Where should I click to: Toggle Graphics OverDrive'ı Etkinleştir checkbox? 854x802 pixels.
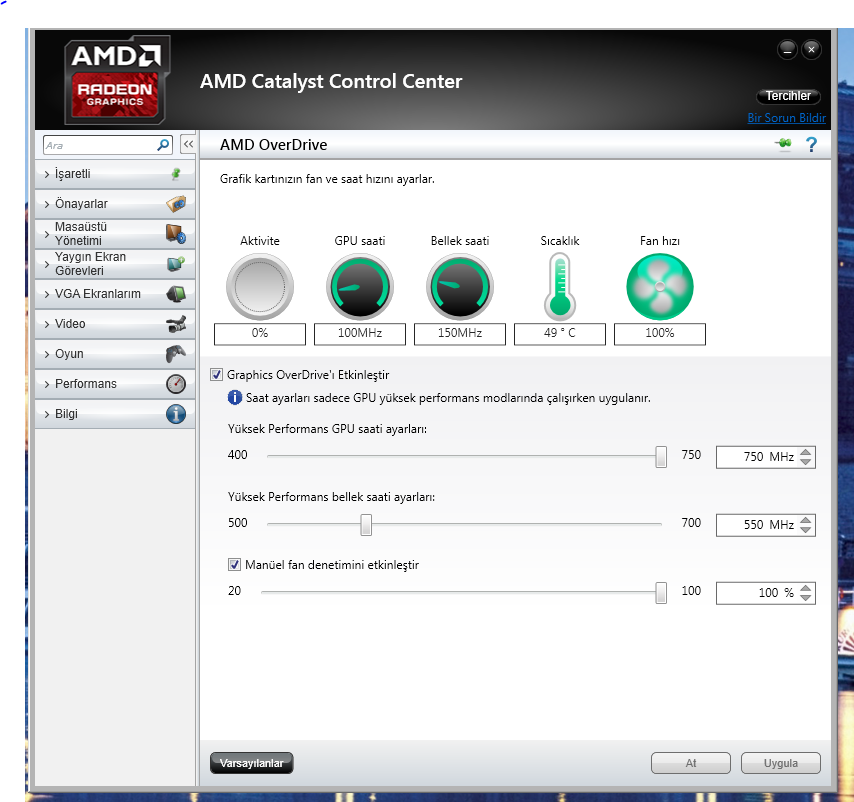(x=216, y=375)
